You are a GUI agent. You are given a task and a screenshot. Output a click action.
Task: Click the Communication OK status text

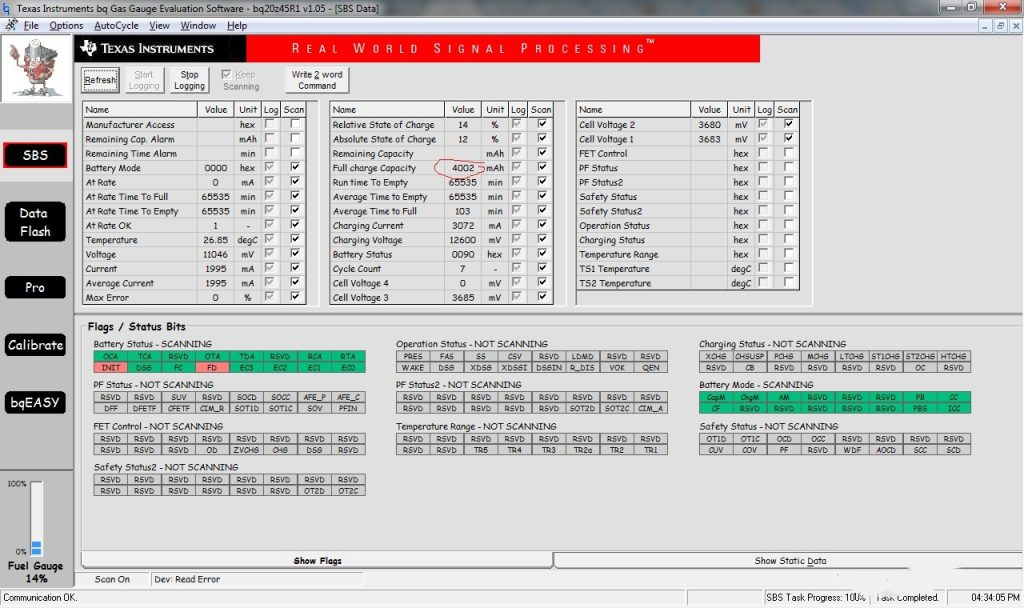[40, 598]
